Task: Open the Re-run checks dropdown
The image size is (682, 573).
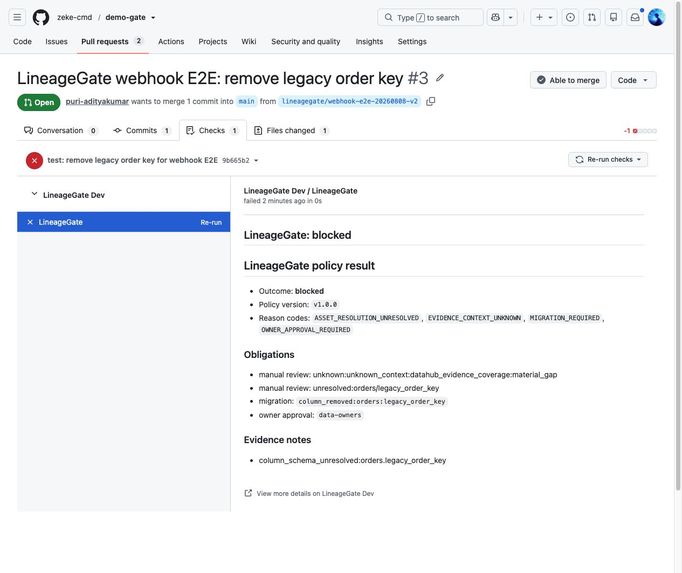Action: tap(608, 160)
